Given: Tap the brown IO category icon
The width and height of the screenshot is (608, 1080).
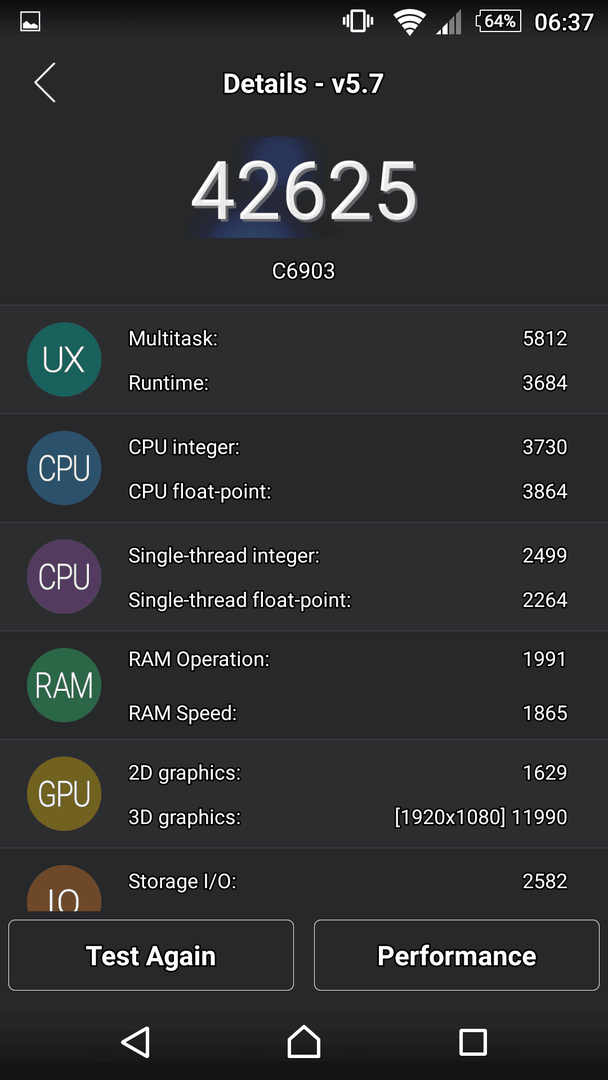Looking at the screenshot, I should (x=64, y=889).
